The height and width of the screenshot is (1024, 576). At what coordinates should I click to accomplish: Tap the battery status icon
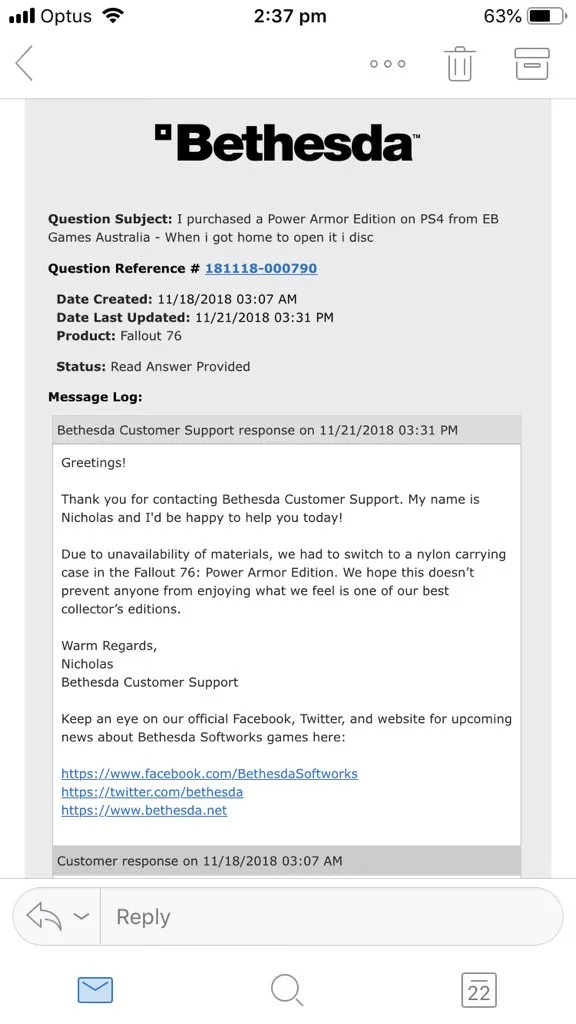[x=545, y=16]
